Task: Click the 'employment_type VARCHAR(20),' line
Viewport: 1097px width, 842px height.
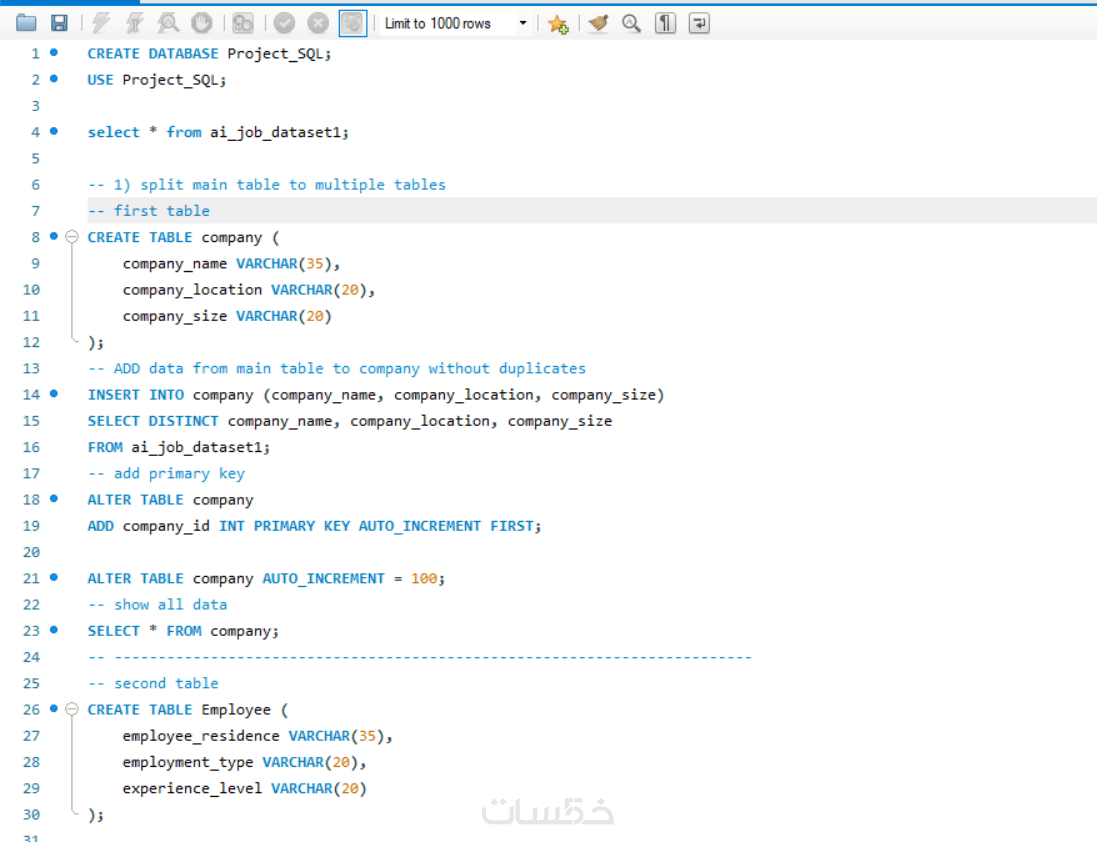Action: (x=244, y=762)
